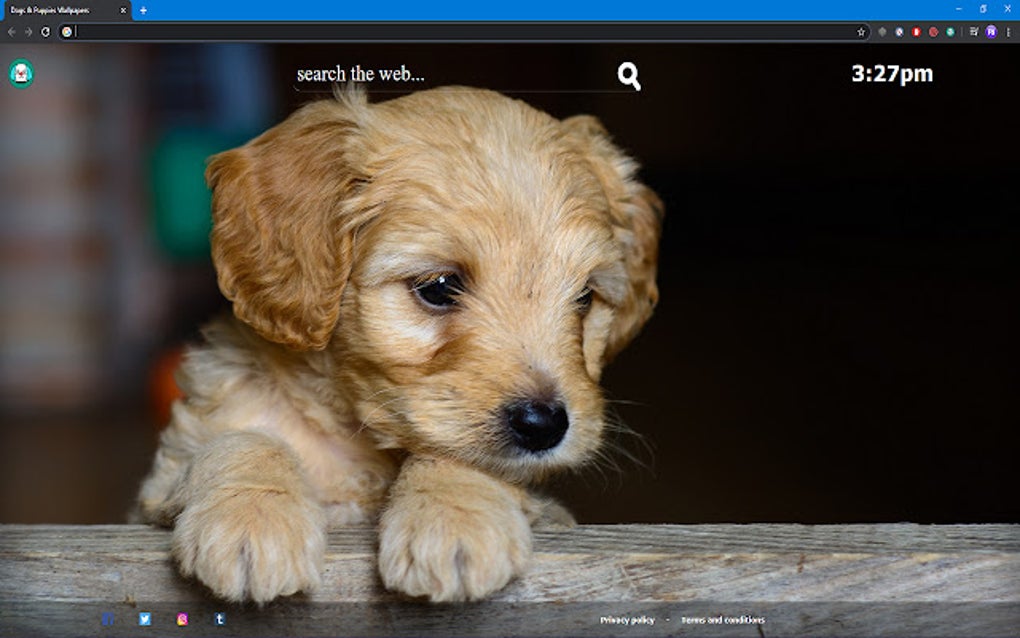The height and width of the screenshot is (638, 1020).
Task: Open Twitter via its bird icon
Action: [145, 618]
